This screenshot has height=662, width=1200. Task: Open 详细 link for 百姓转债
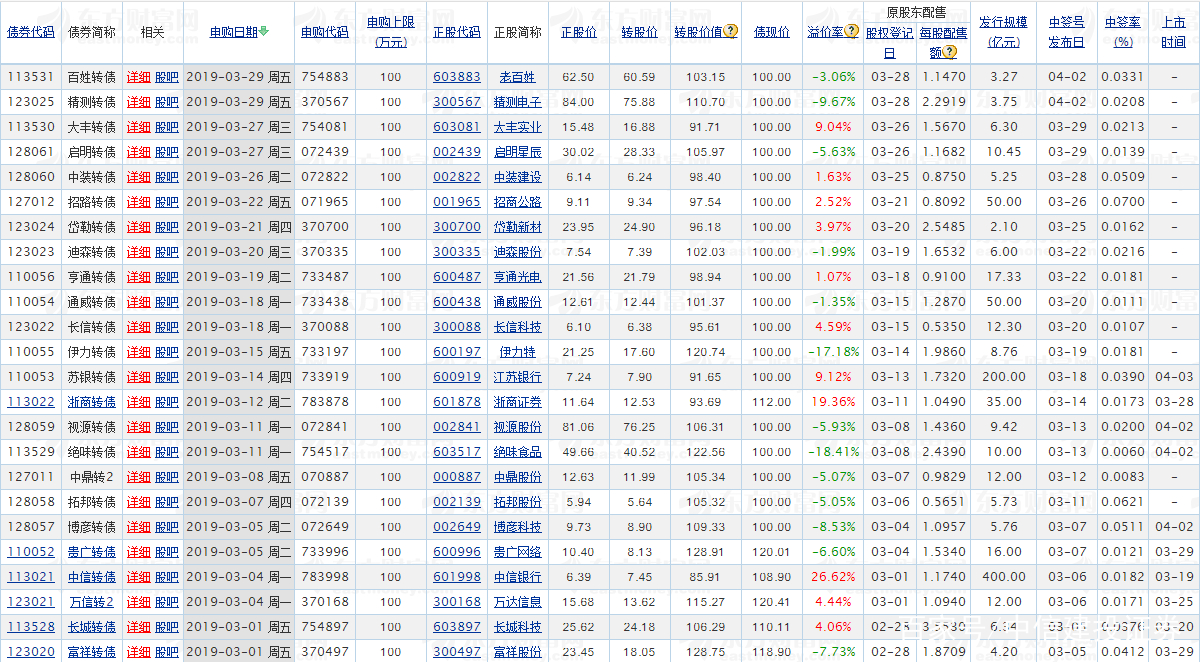point(138,77)
